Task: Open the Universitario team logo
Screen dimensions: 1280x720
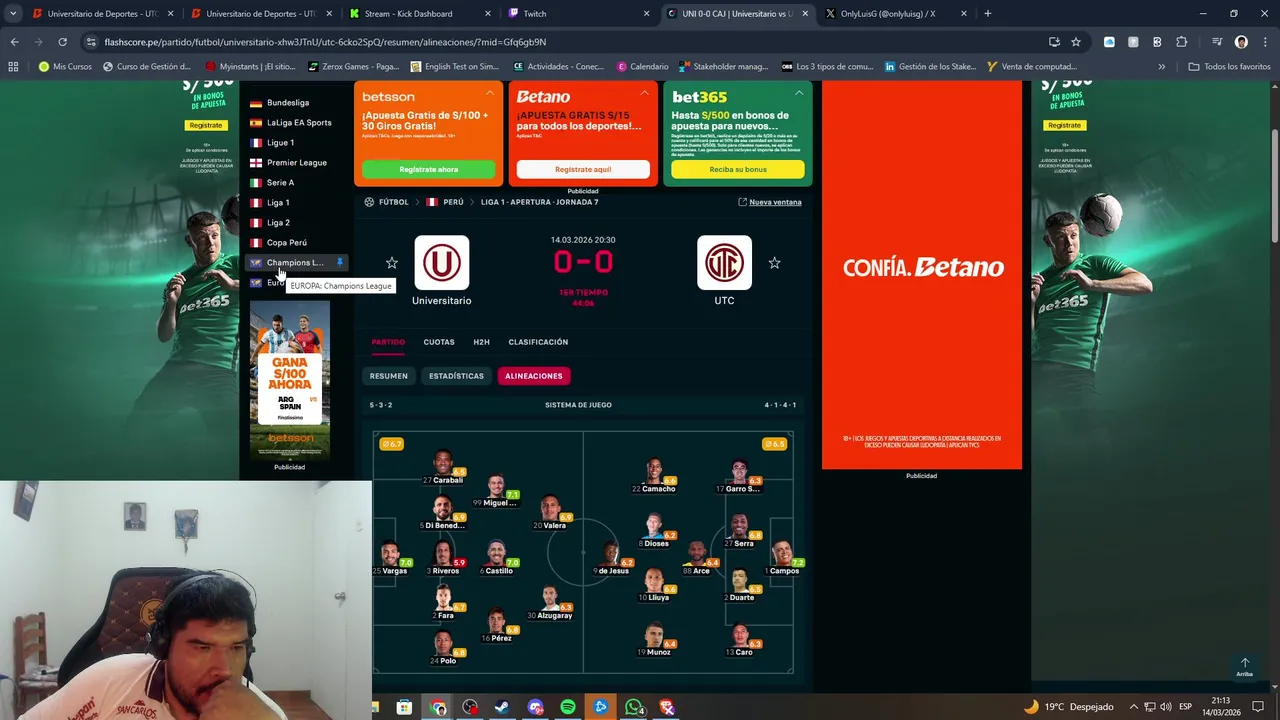Action: pos(441,263)
